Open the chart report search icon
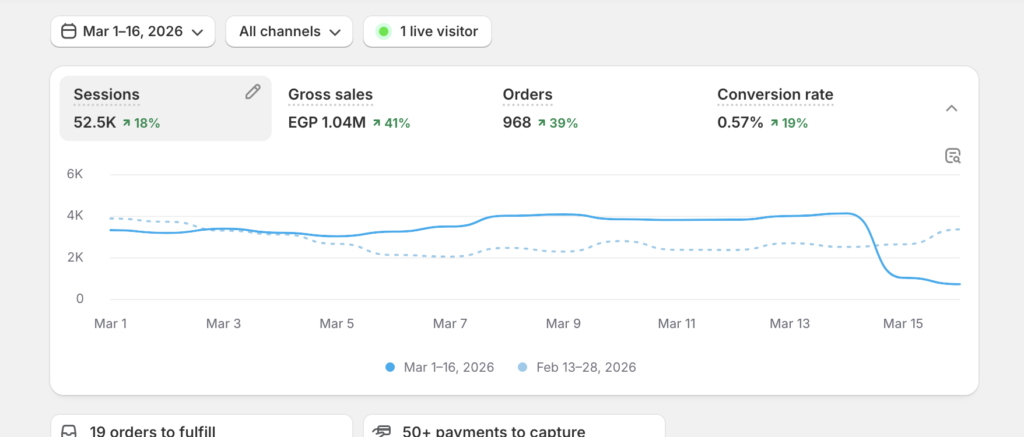 [x=953, y=156]
